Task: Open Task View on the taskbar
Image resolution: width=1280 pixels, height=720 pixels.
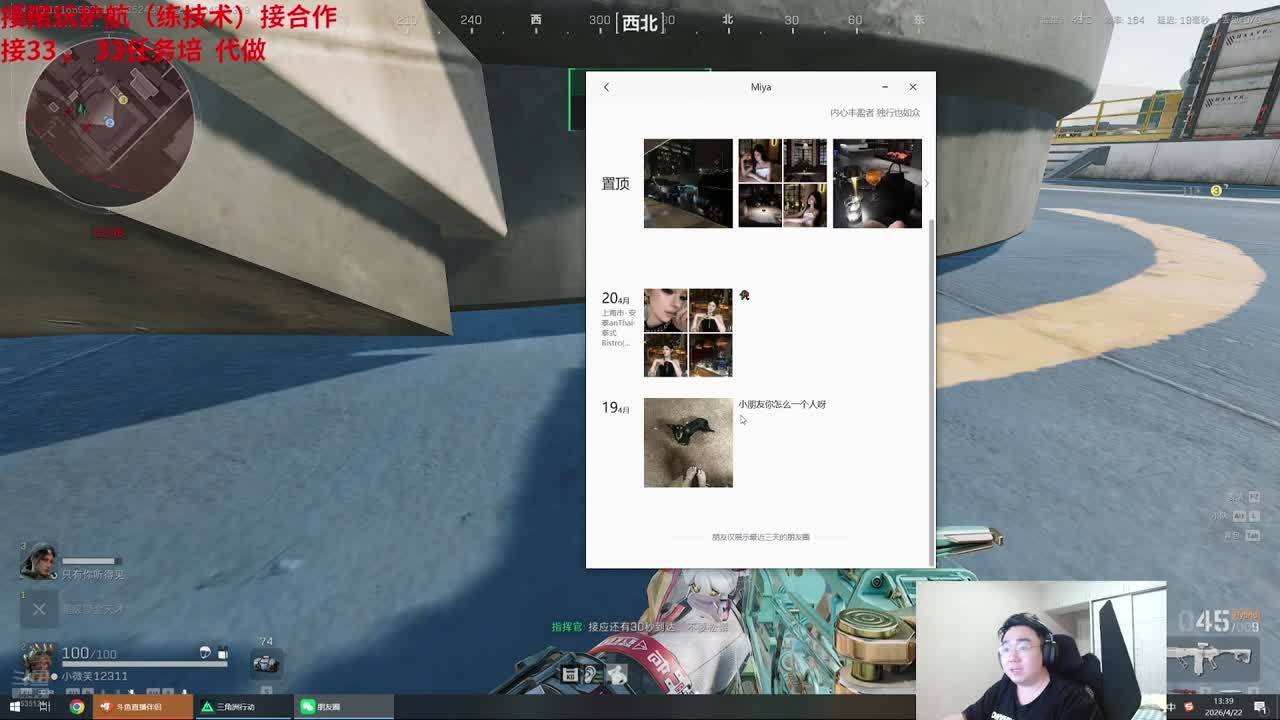Action: click(45, 707)
